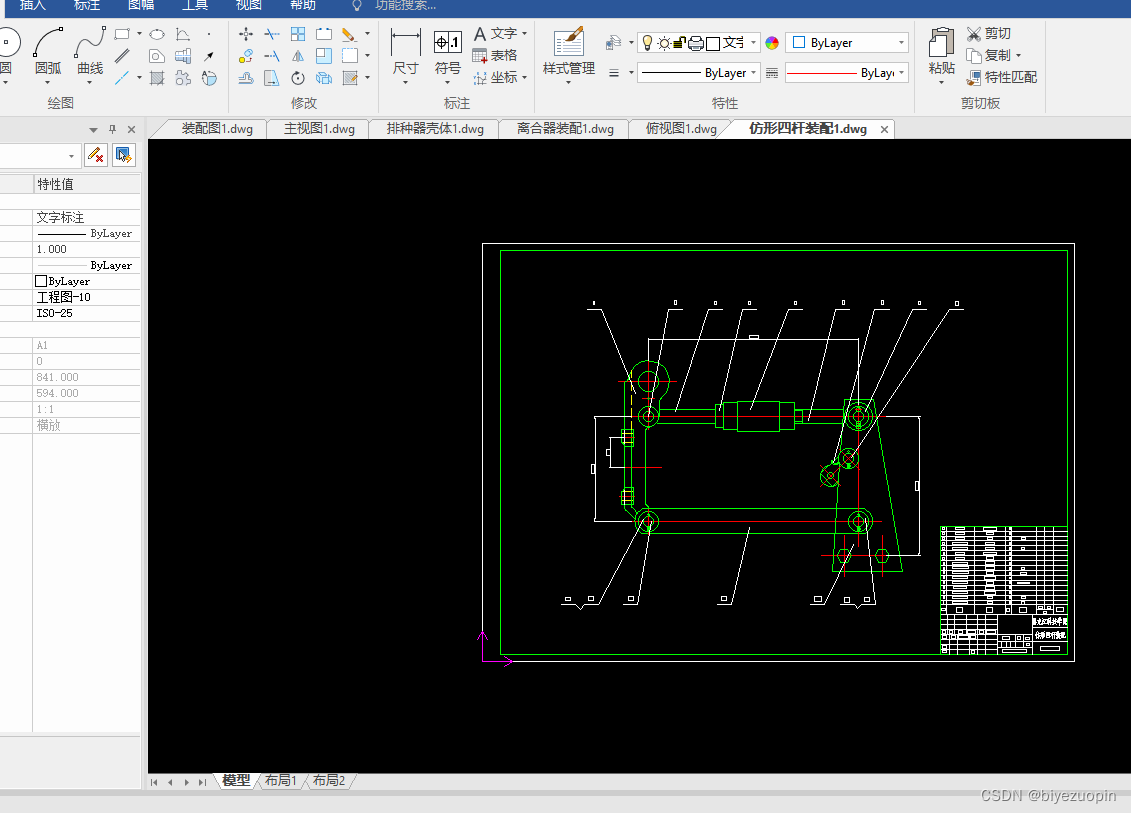Click the line weight settings icon

click(614, 73)
